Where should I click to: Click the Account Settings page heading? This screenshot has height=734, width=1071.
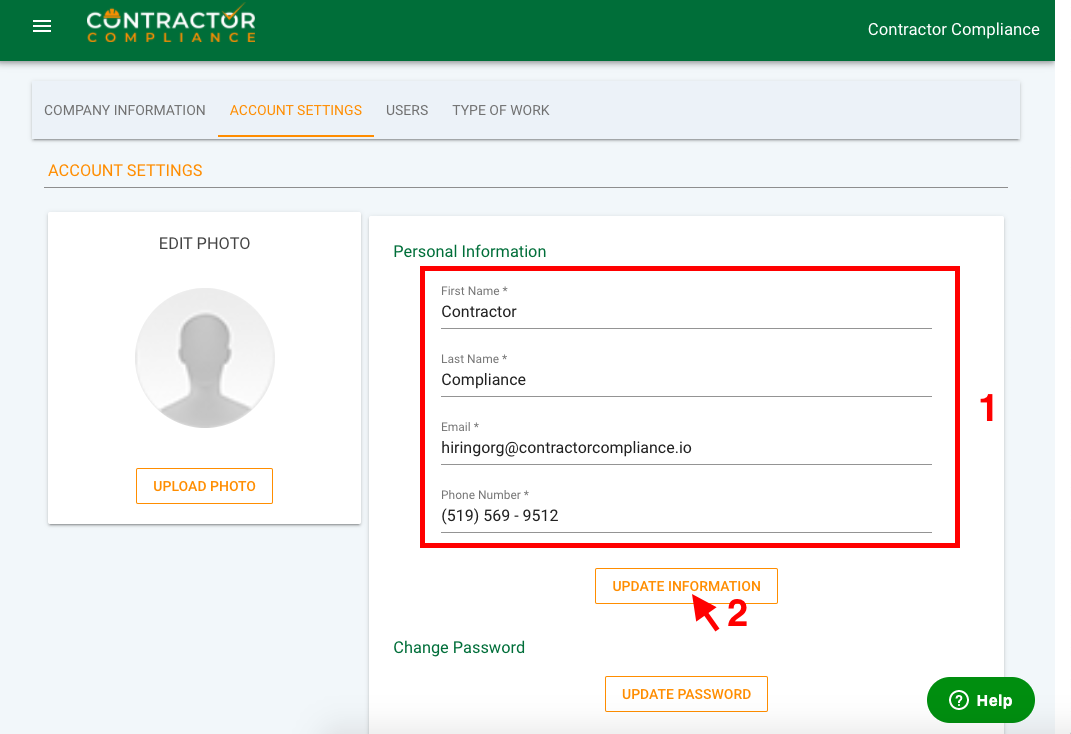click(125, 170)
